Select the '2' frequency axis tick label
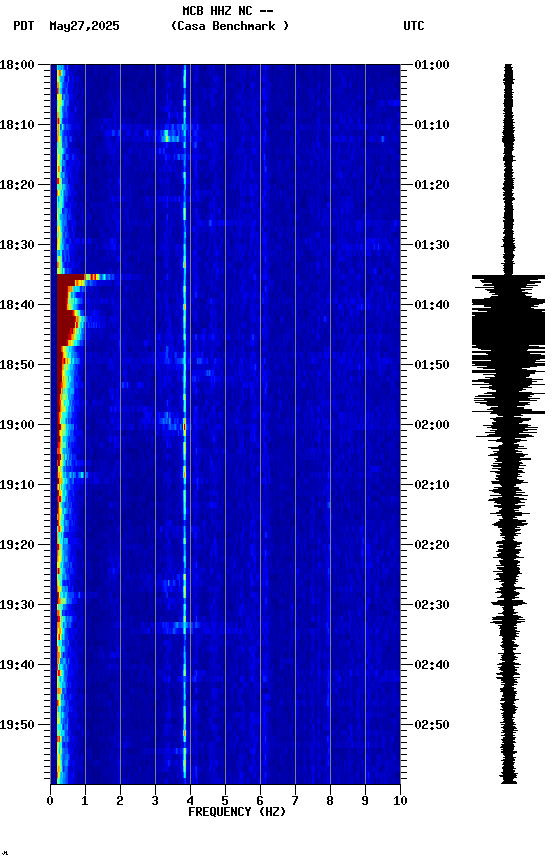 point(120,801)
